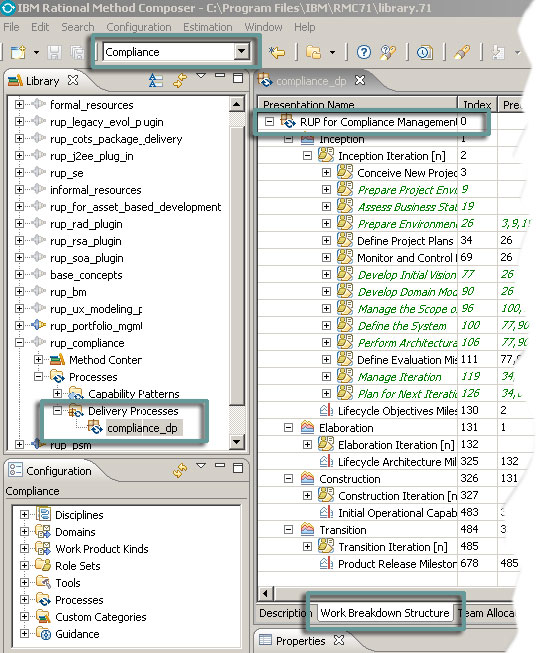Collapse the rup_compliance plugin node
The height and width of the screenshot is (653, 539).
[19, 342]
